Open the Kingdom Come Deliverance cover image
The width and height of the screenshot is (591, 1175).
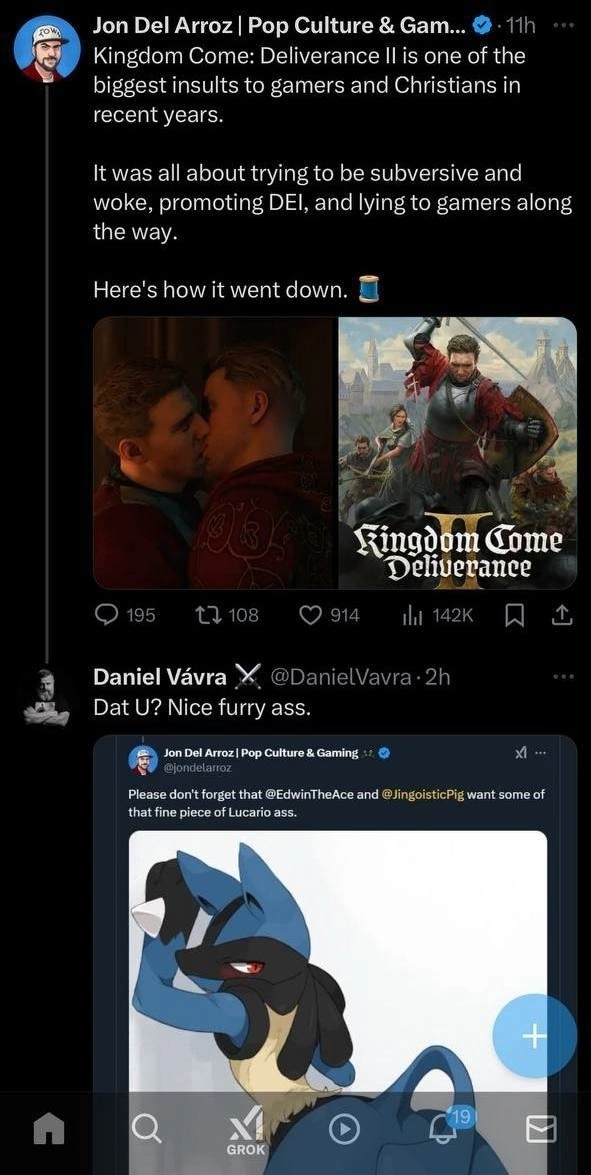click(x=458, y=453)
